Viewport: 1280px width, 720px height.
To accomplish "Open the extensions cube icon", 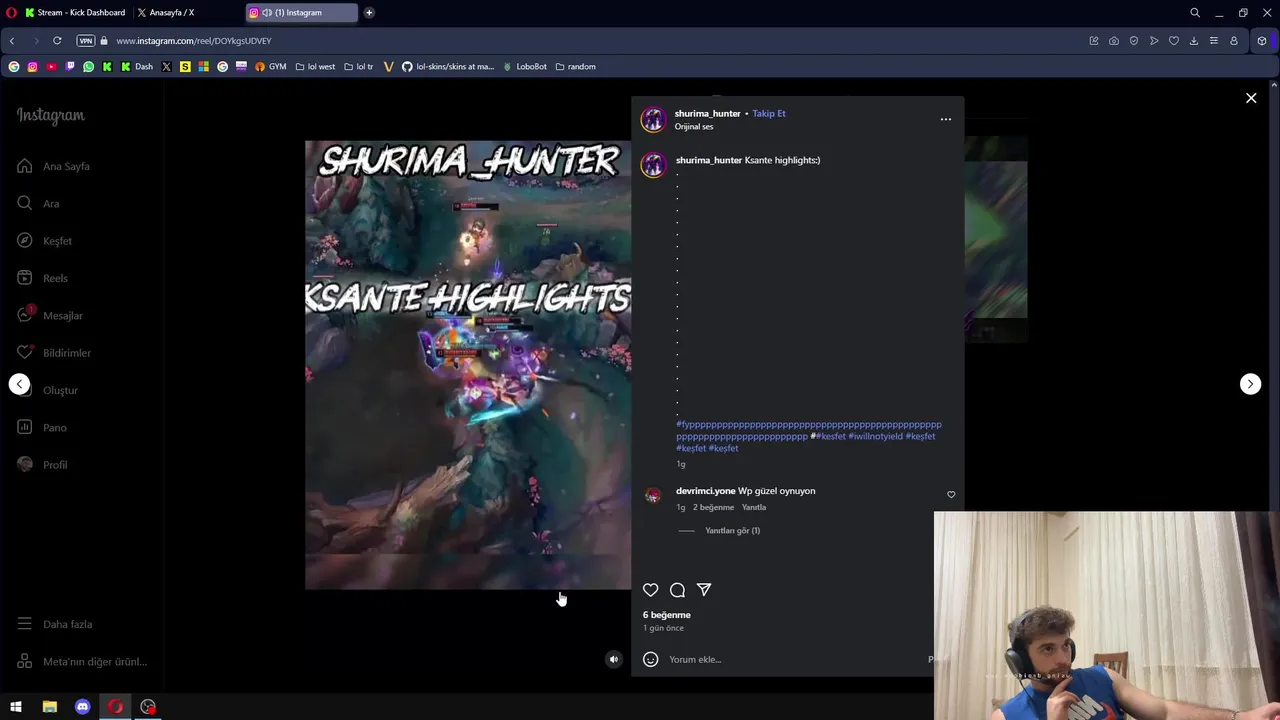I will click(x=1262, y=41).
